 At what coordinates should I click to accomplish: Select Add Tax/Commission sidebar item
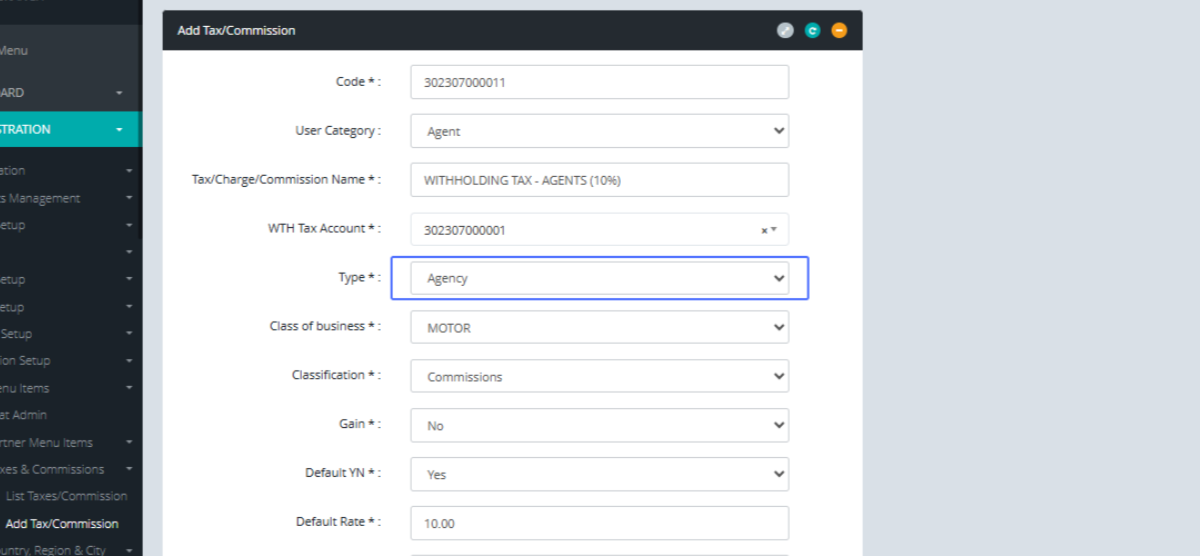[62, 523]
